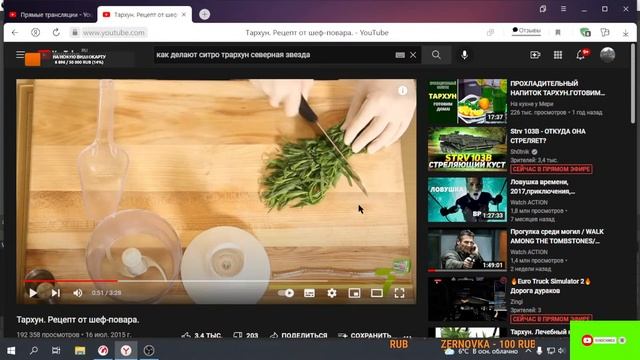Open the Sh0tnik channel

pyautogui.click(x=520, y=152)
